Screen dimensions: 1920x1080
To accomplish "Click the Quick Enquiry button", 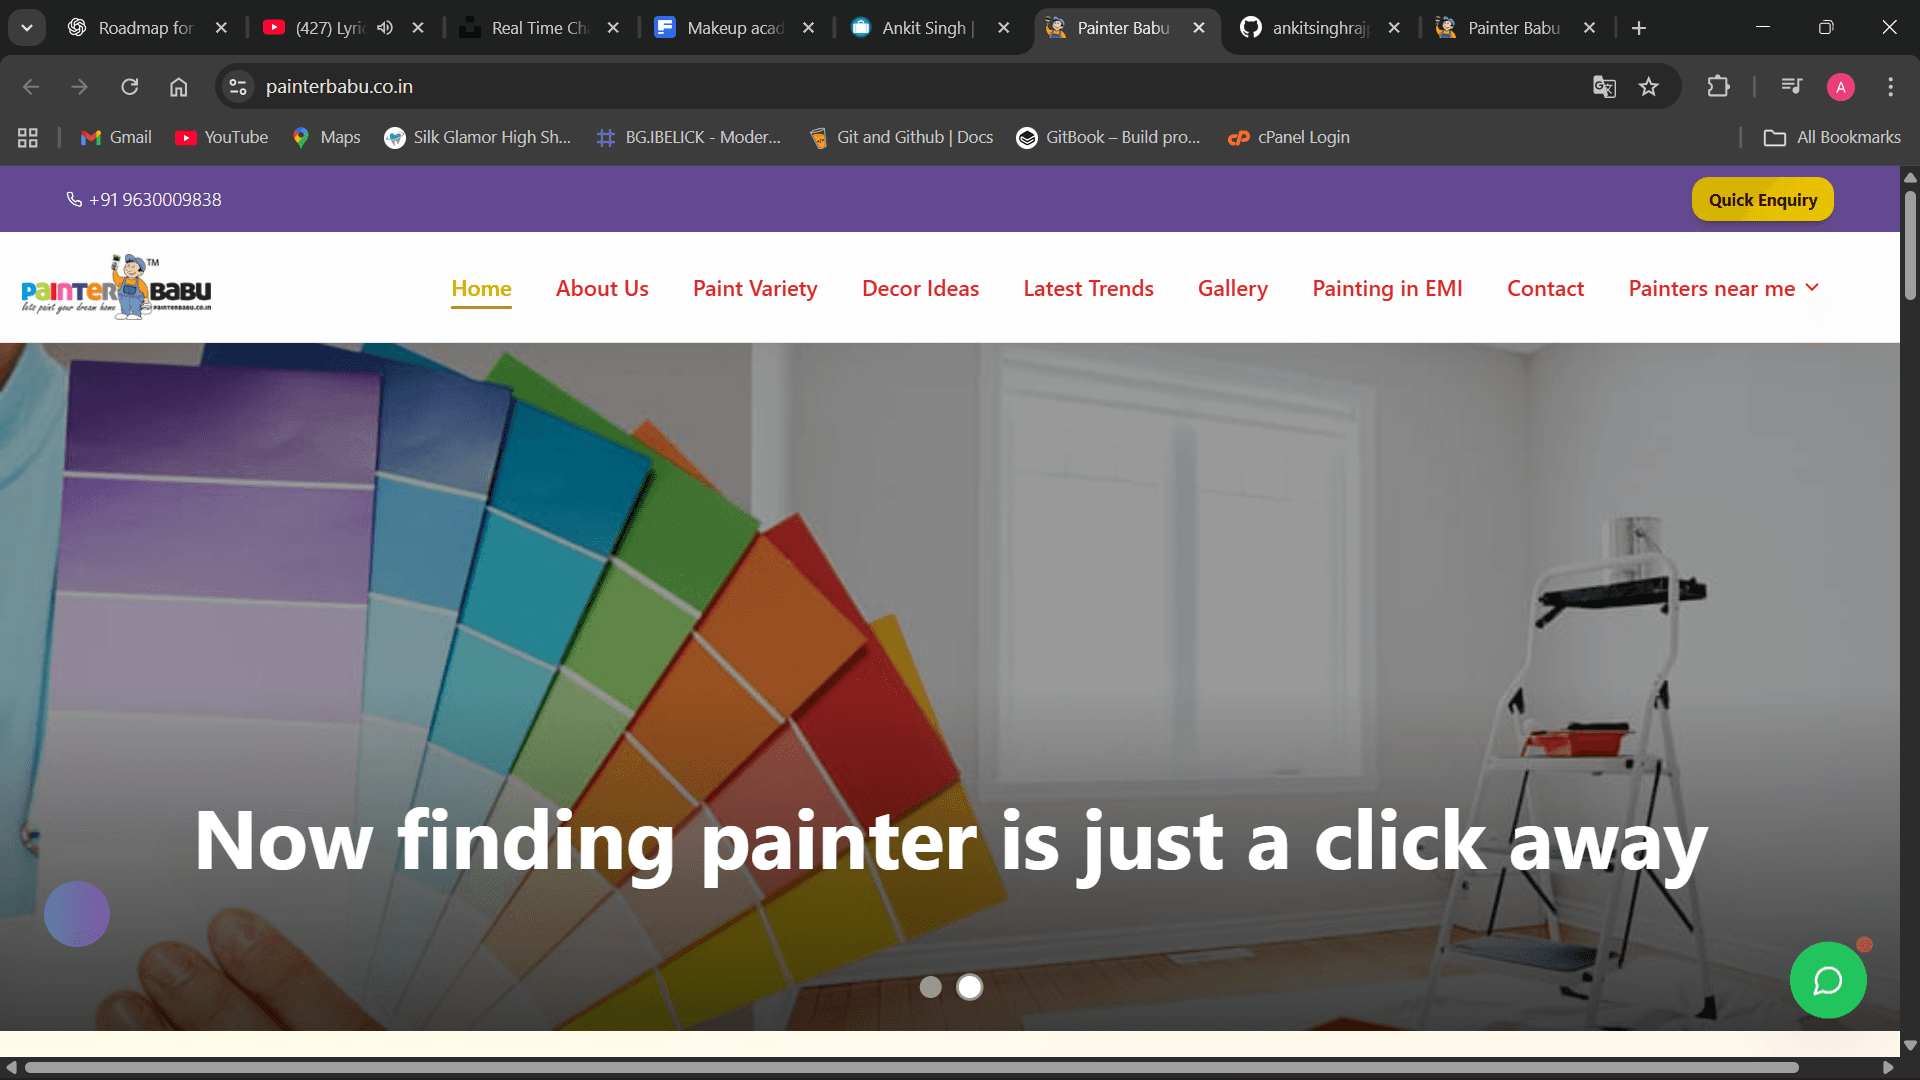I will (1762, 200).
